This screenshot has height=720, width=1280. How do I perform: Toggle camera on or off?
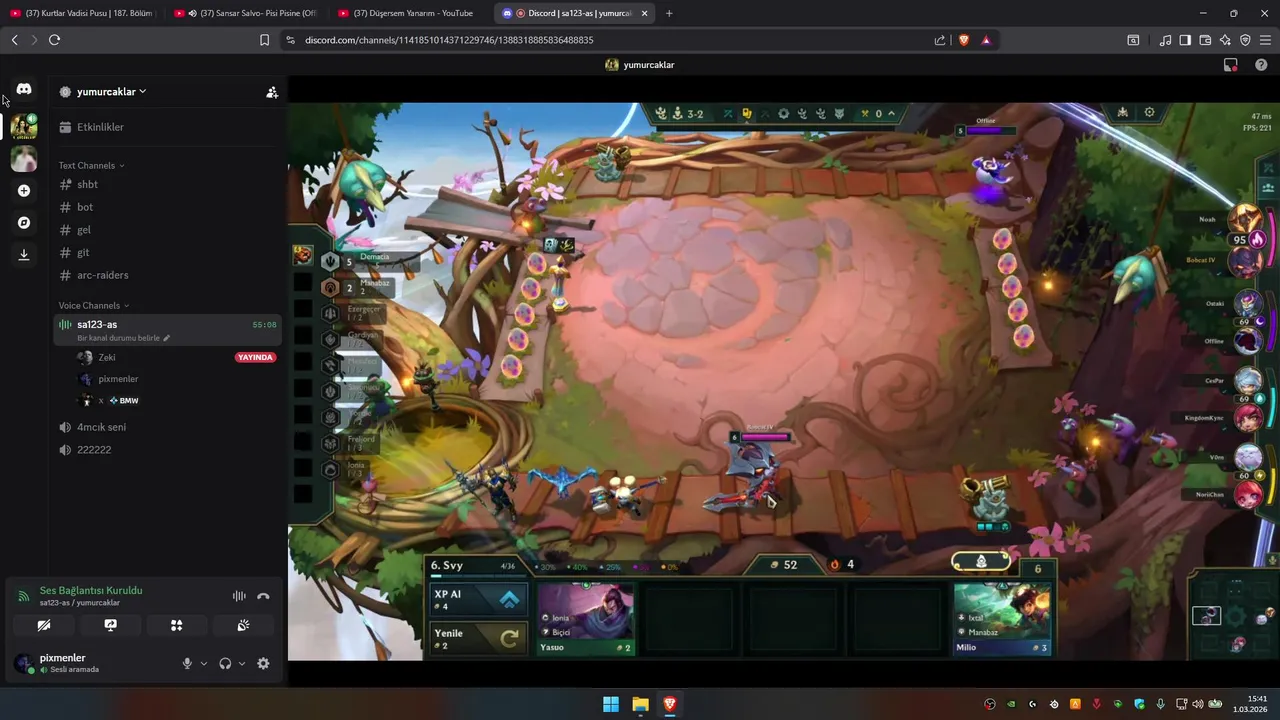(x=44, y=625)
